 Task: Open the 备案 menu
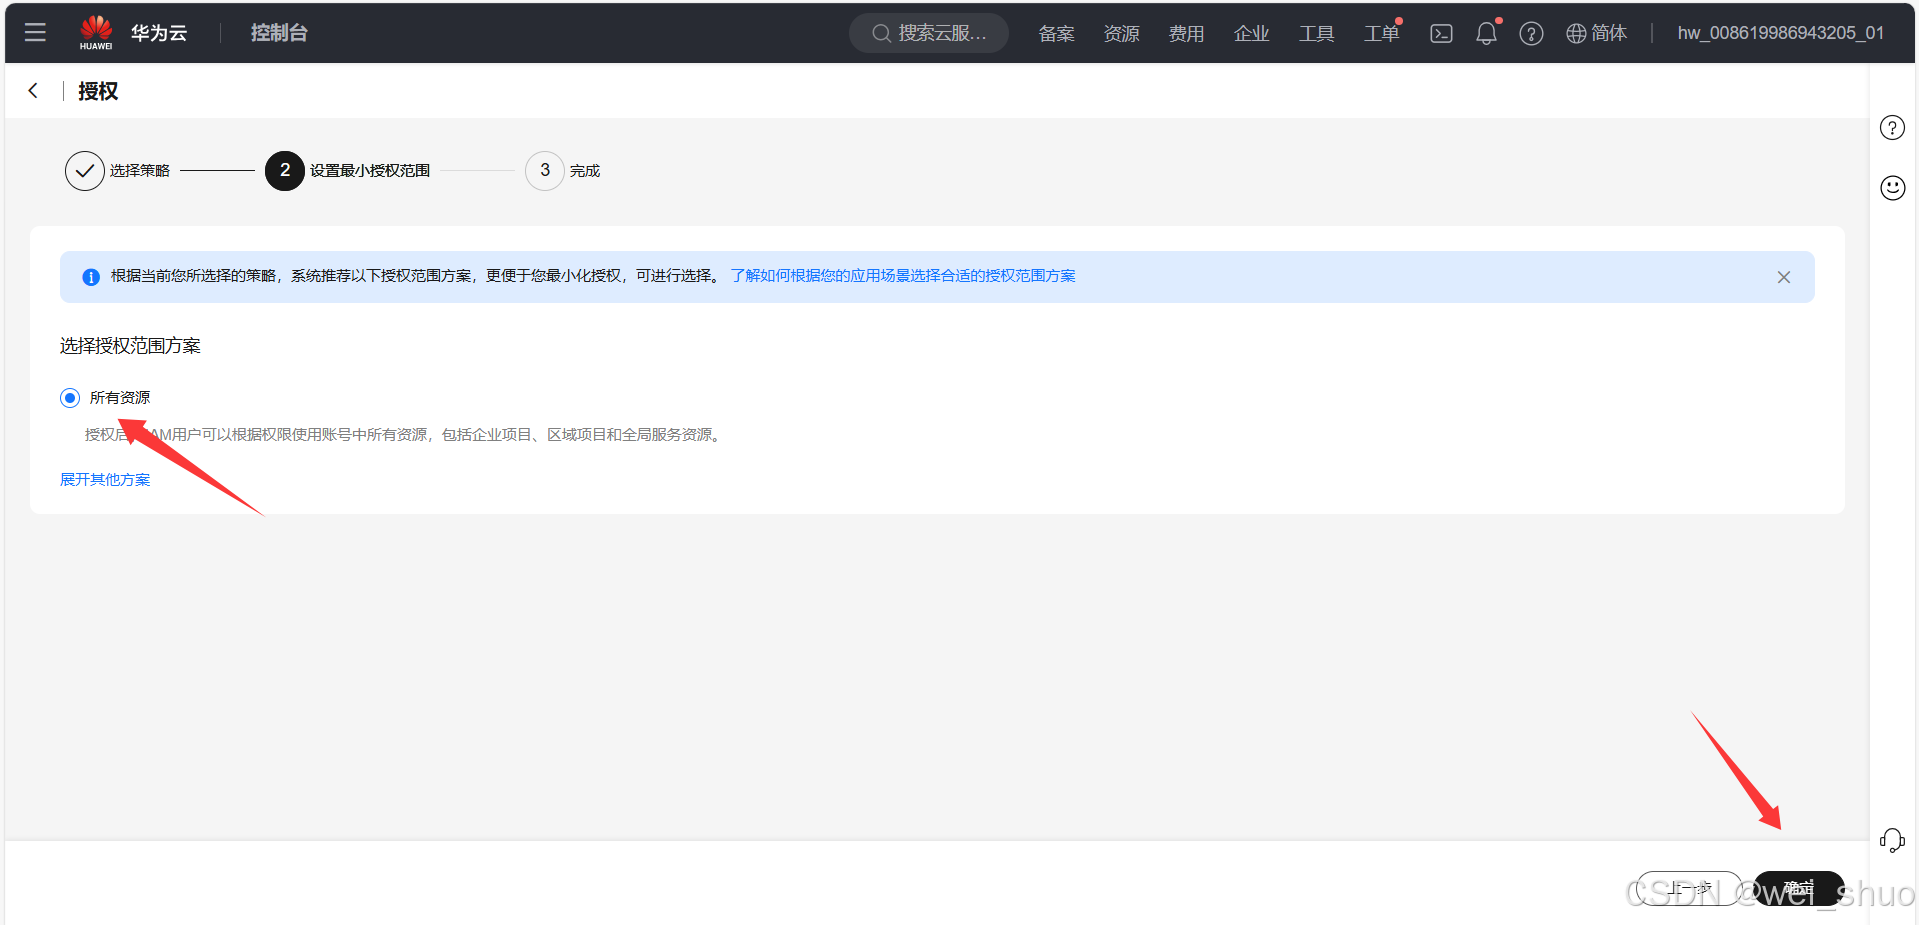tap(1056, 33)
